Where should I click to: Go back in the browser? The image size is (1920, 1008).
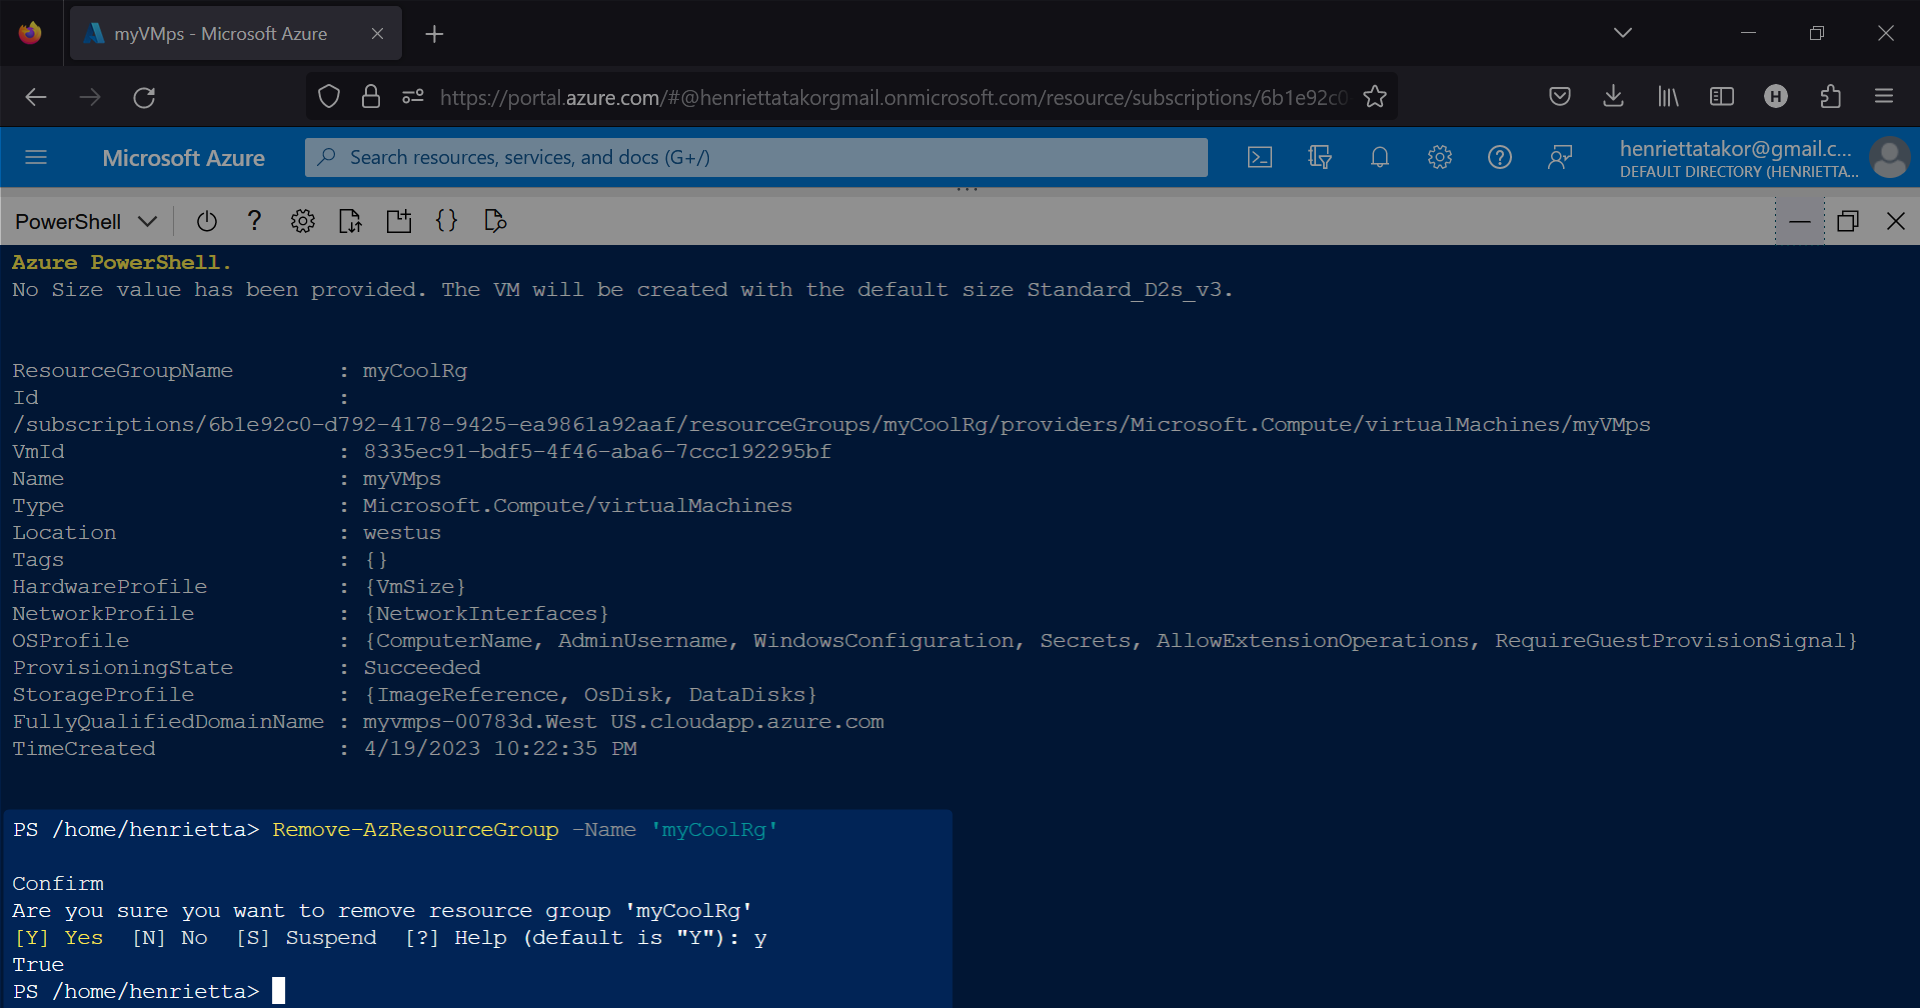pos(36,97)
